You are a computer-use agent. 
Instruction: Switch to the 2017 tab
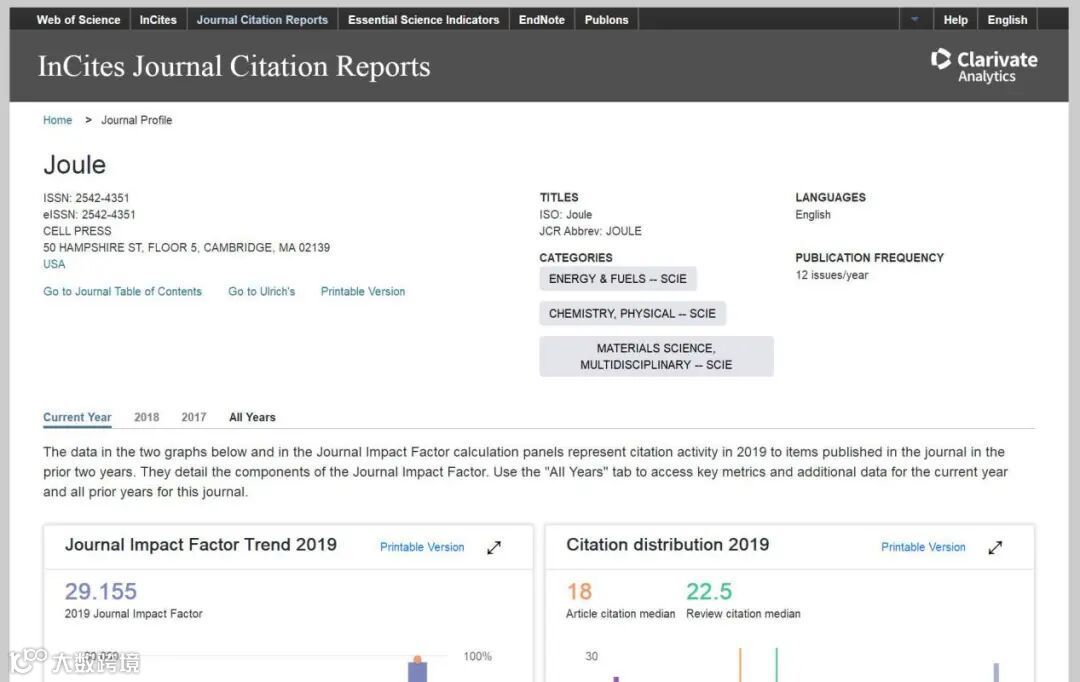pos(194,417)
